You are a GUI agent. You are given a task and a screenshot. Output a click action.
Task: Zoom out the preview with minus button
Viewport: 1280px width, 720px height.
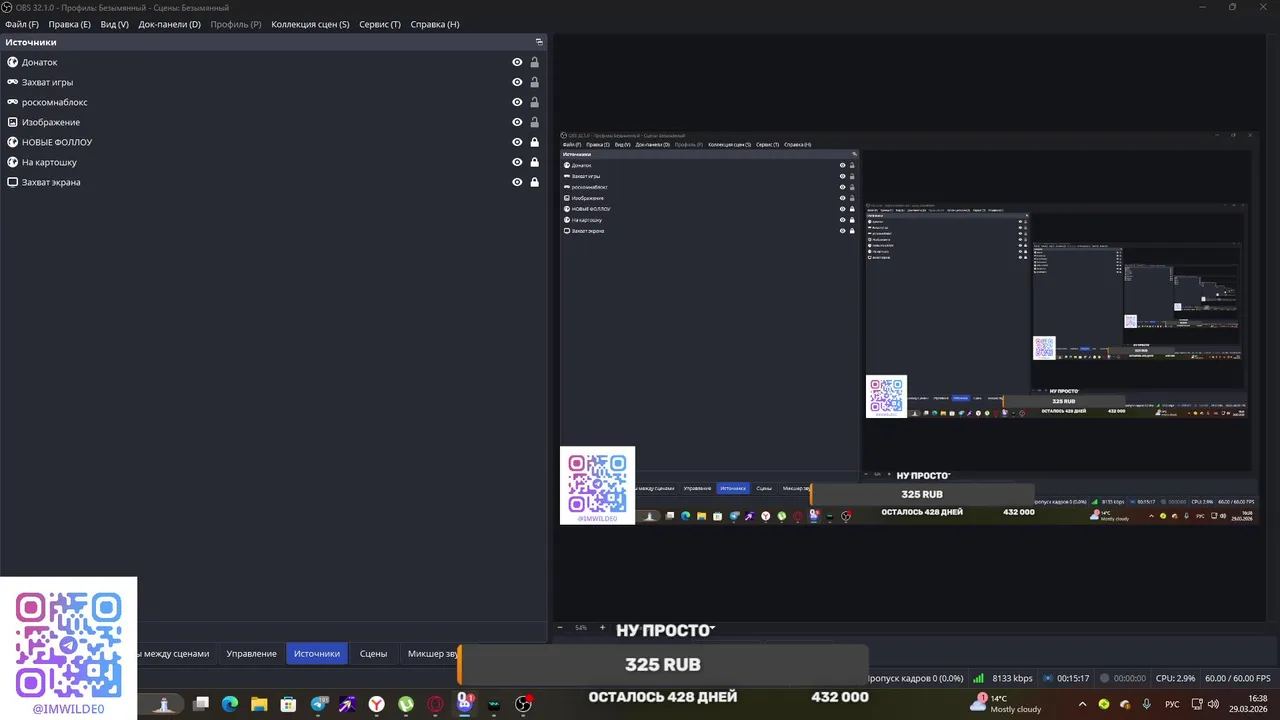(560, 628)
